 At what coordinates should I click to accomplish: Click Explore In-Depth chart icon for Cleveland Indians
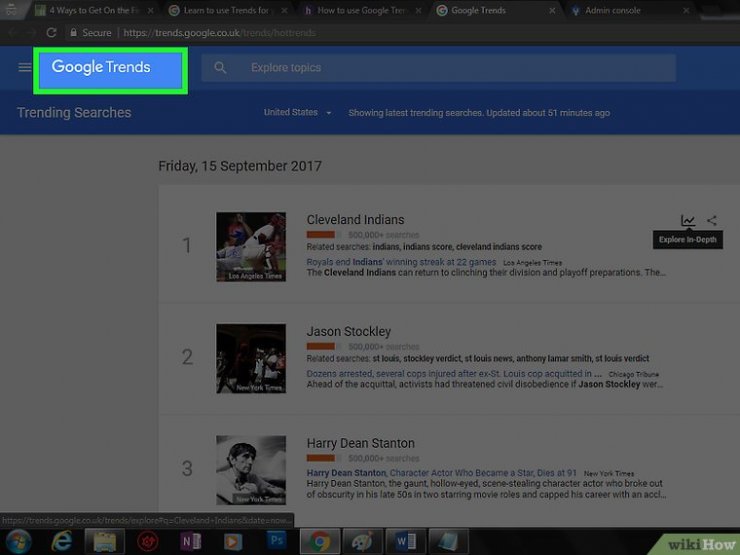point(688,220)
